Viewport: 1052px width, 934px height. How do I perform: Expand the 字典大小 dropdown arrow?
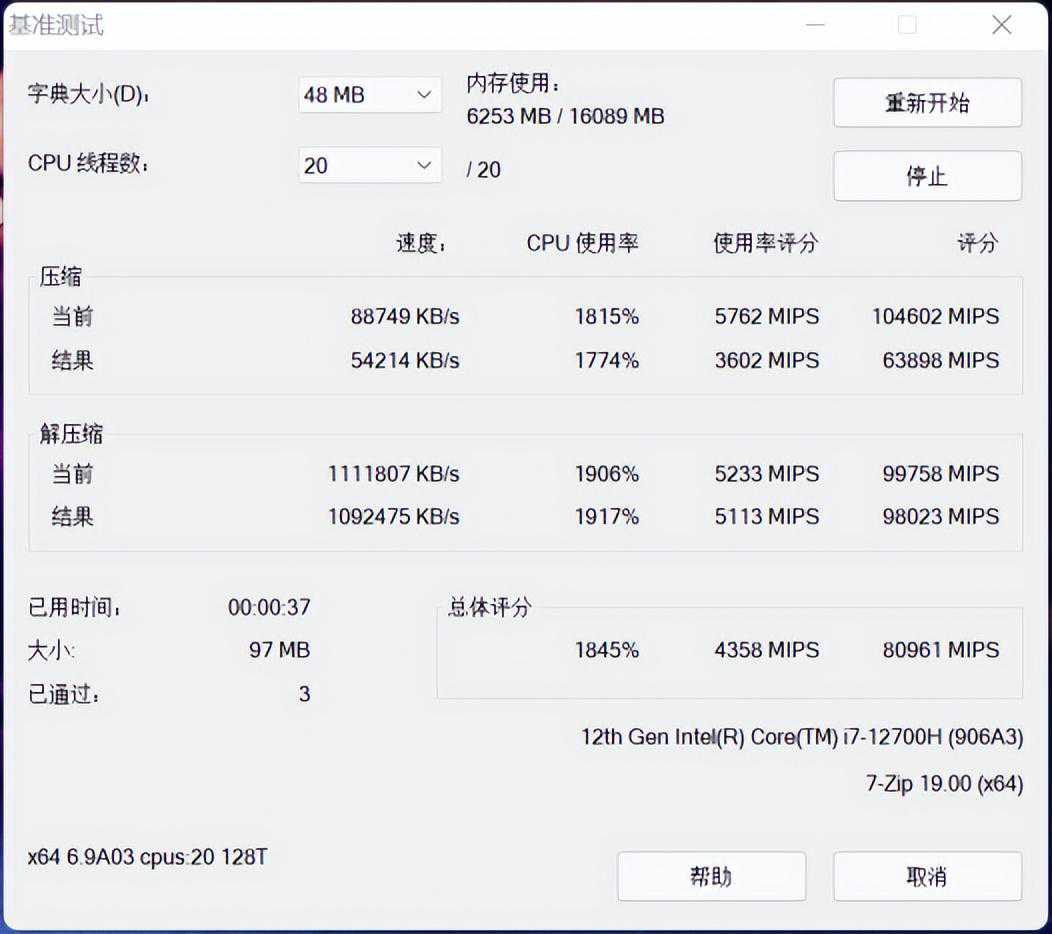tap(423, 95)
